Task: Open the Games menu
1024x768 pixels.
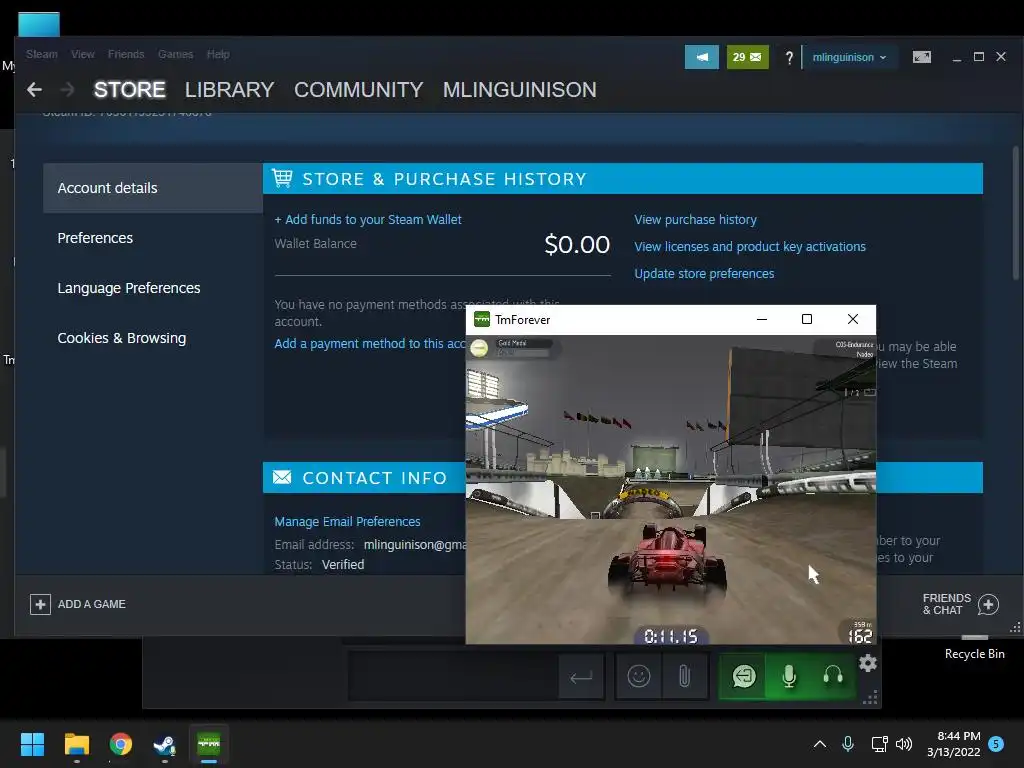Action: pos(176,54)
